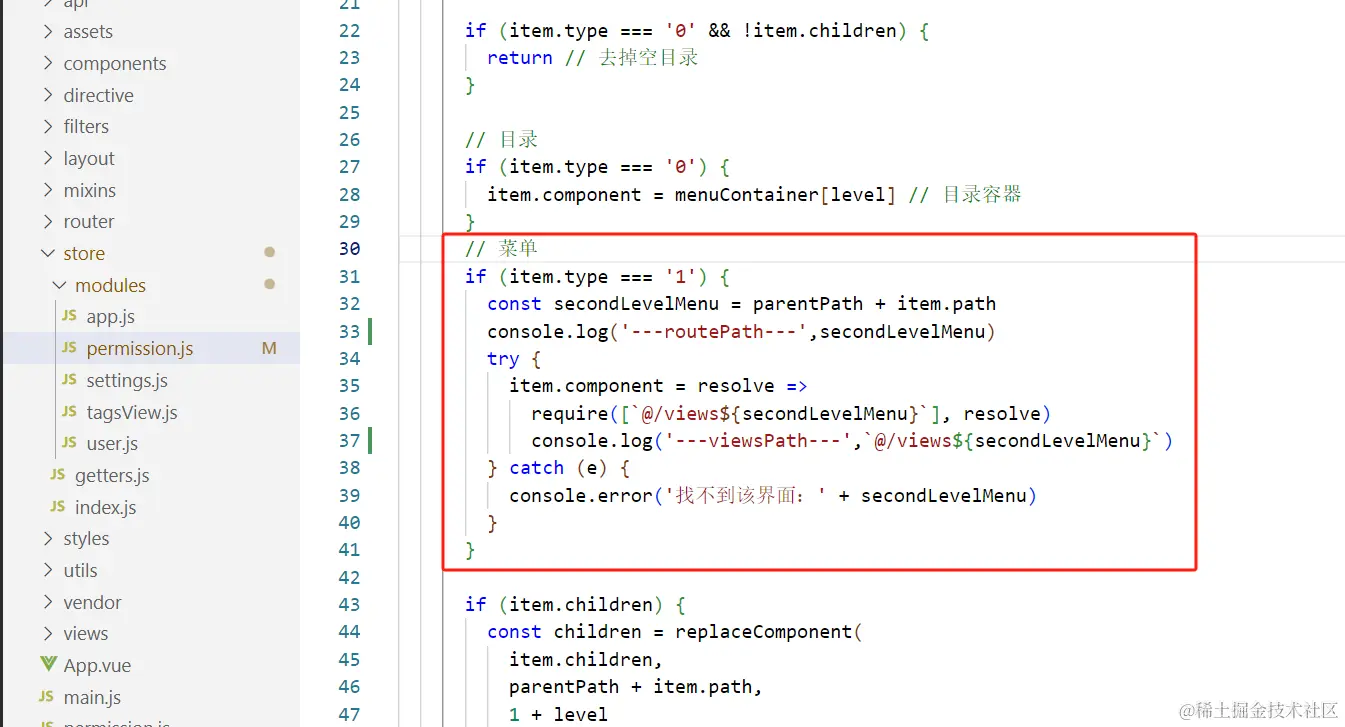Collapse the store folder
The image size is (1345, 727).
tap(48, 253)
